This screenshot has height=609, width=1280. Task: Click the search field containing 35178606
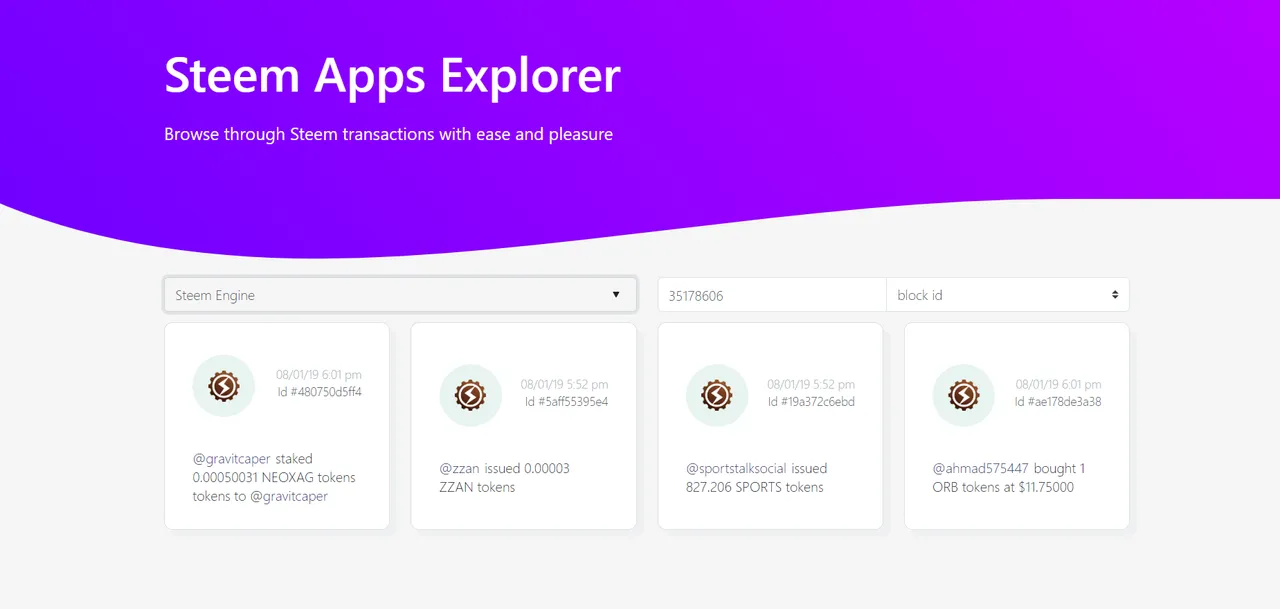[771, 295]
